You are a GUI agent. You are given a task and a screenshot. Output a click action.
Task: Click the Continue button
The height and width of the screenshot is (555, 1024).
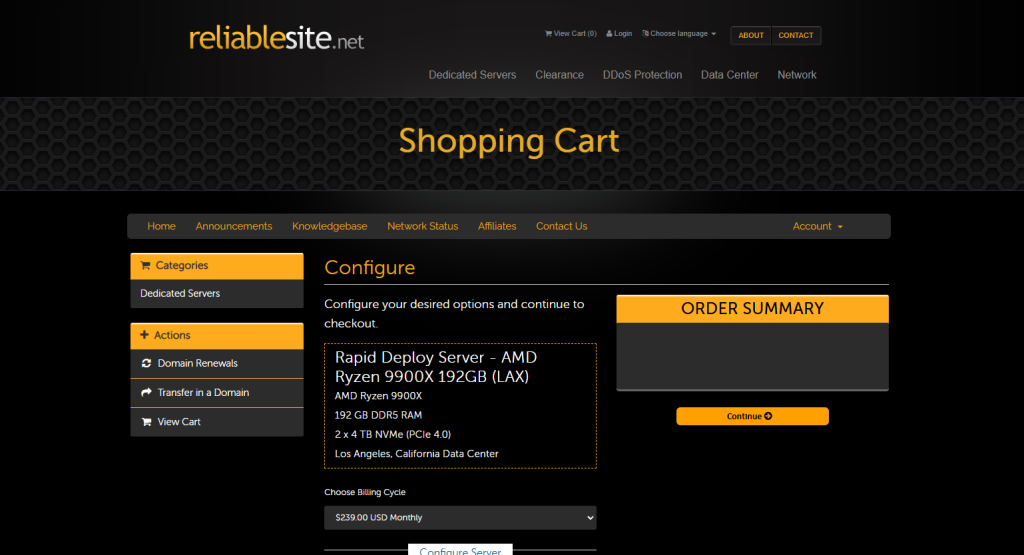tap(752, 416)
